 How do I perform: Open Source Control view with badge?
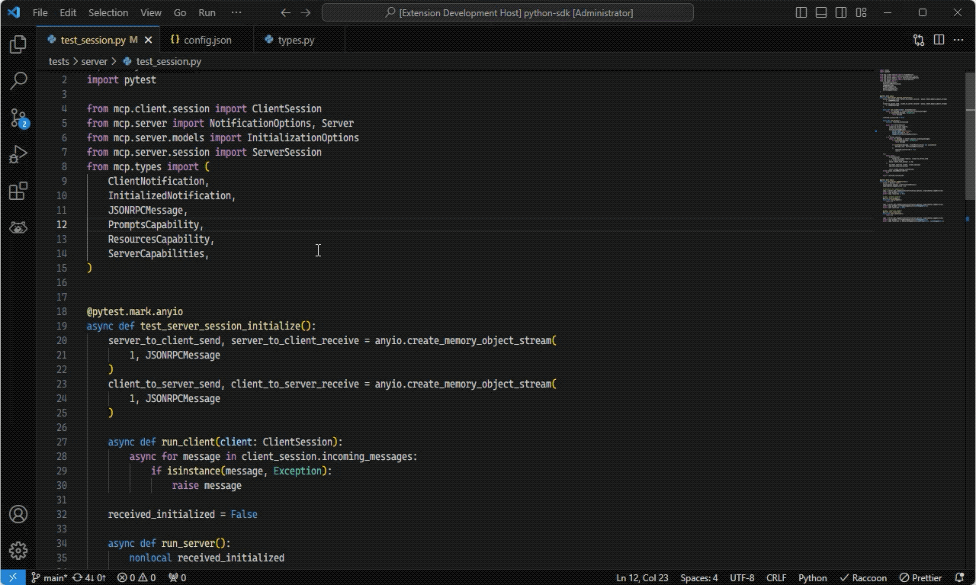tap(18, 118)
